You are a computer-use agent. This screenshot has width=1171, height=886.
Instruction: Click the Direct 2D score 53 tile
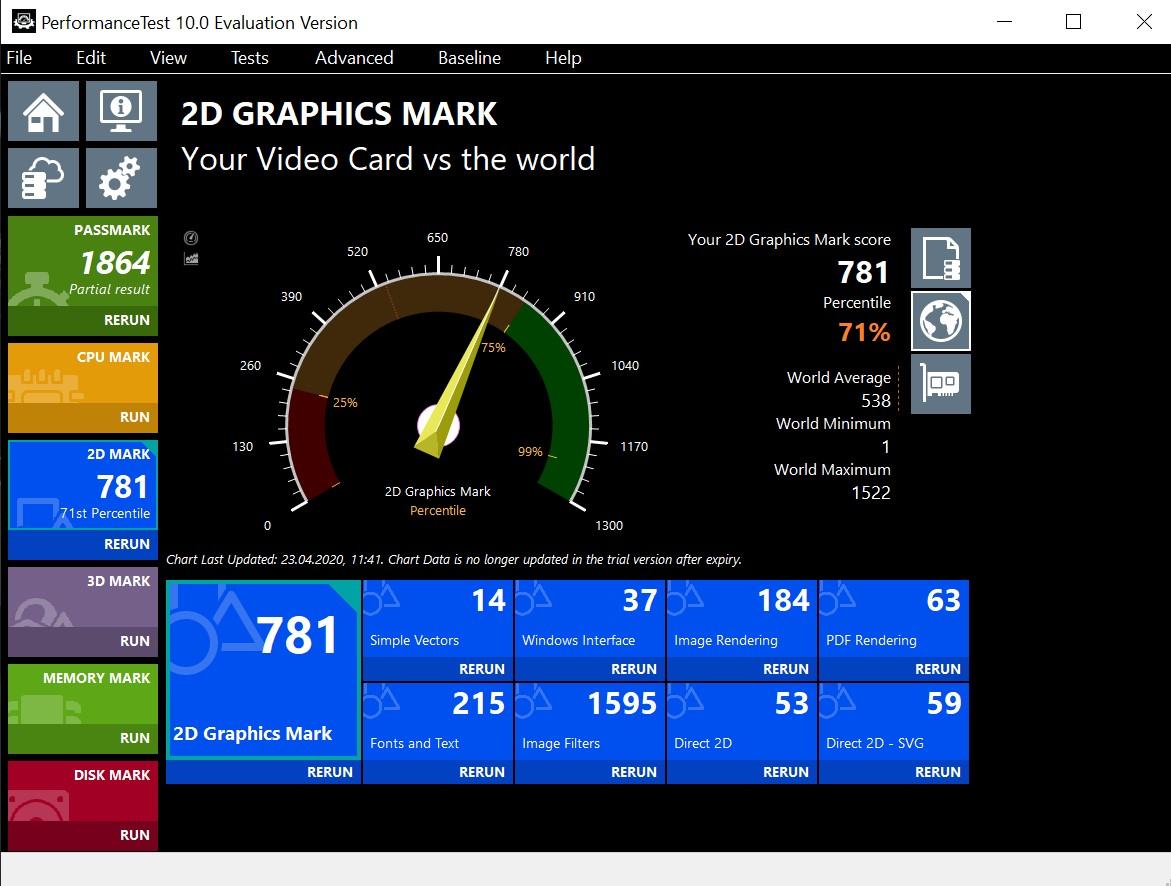pos(742,722)
